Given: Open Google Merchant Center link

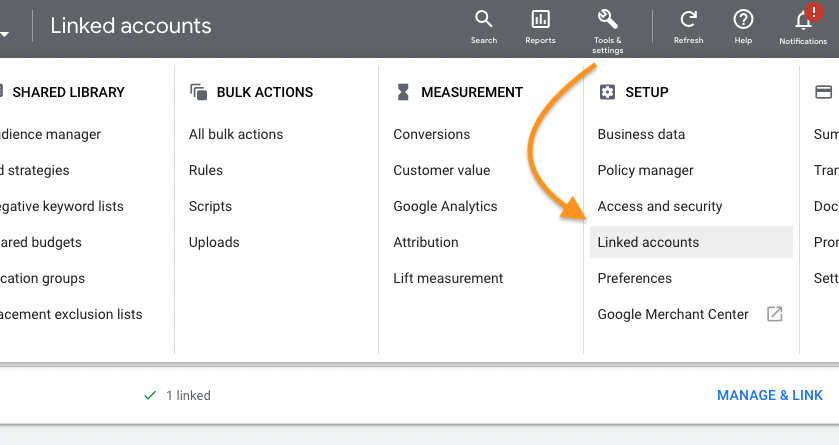Looking at the screenshot, I should click(x=672, y=314).
